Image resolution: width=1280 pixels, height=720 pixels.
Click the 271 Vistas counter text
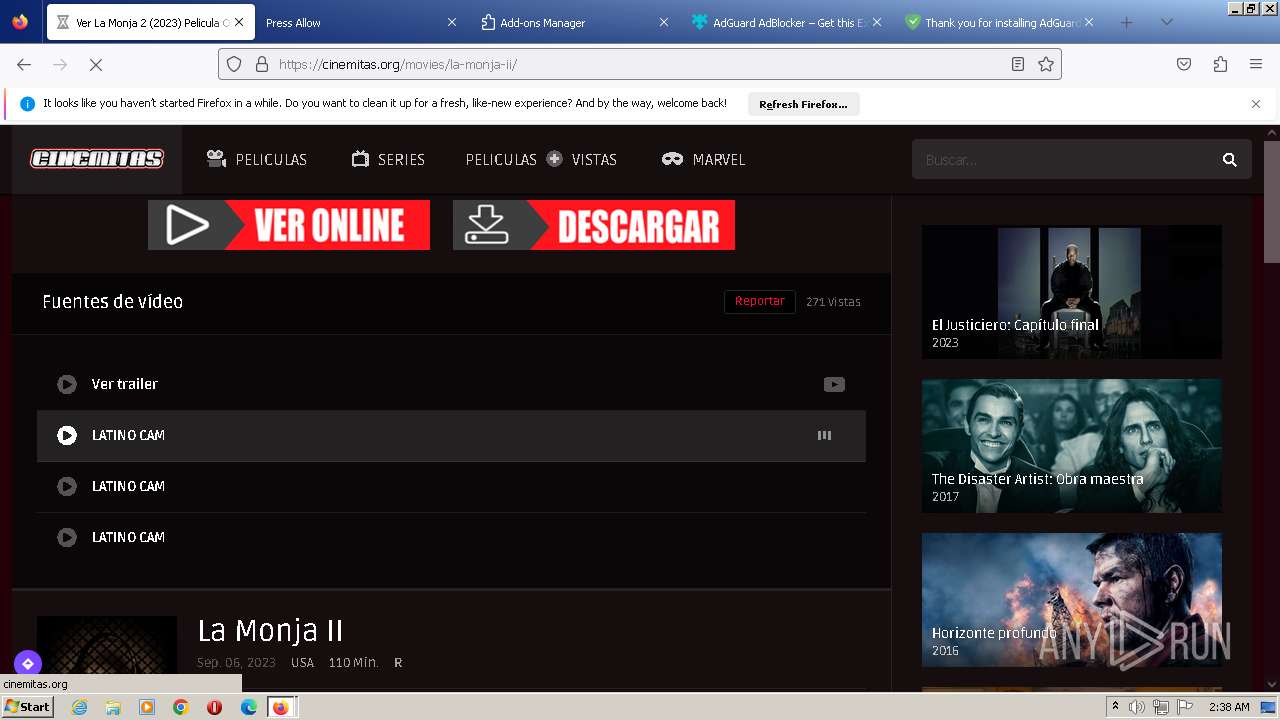coord(833,302)
